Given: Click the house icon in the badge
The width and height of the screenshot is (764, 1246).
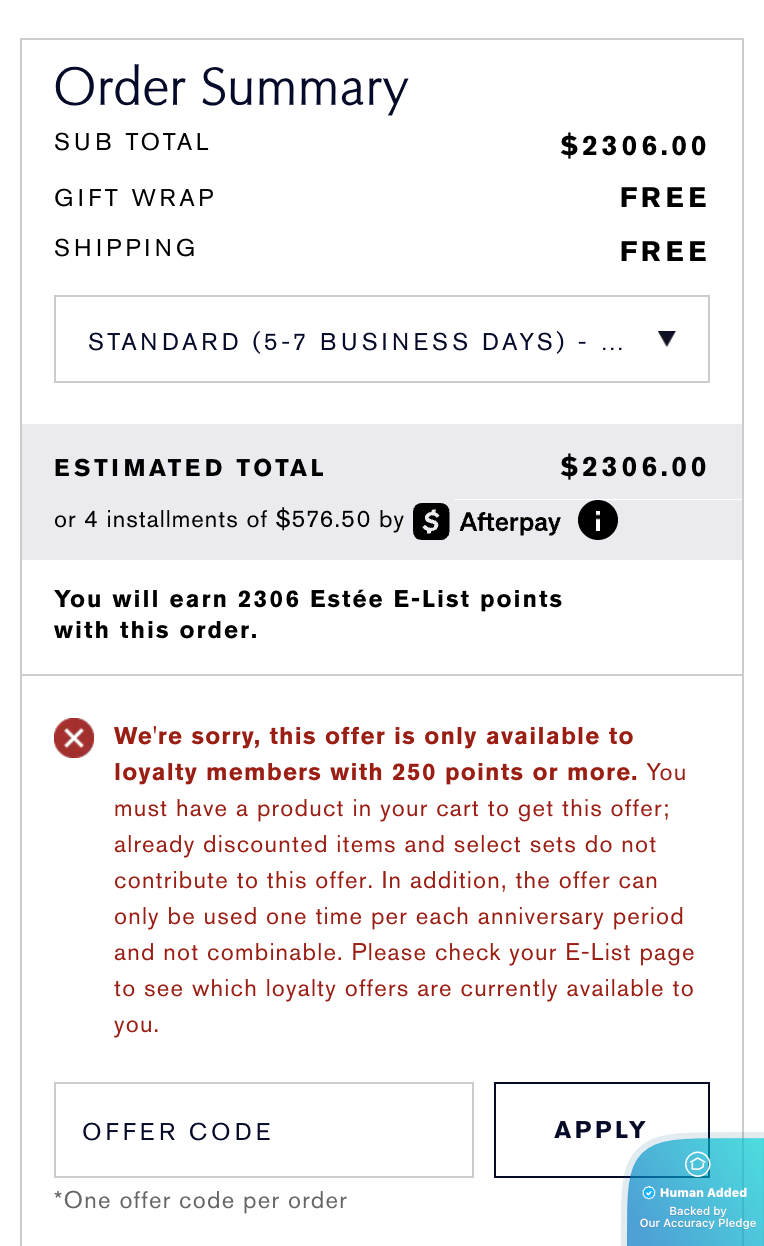Looking at the screenshot, I should pyautogui.click(x=697, y=1164).
